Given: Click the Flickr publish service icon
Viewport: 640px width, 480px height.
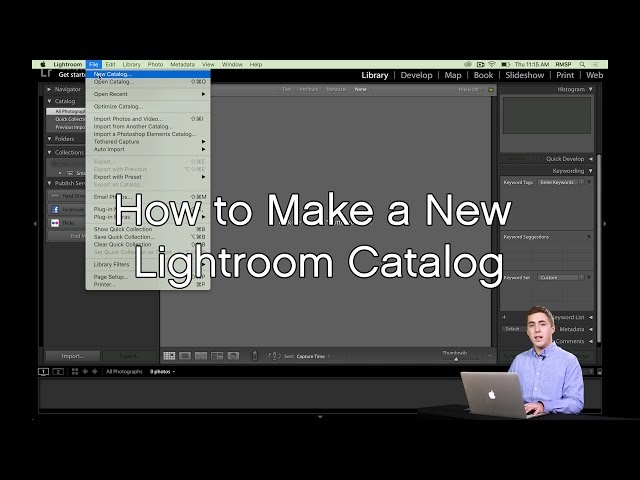Looking at the screenshot, I should point(55,223).
